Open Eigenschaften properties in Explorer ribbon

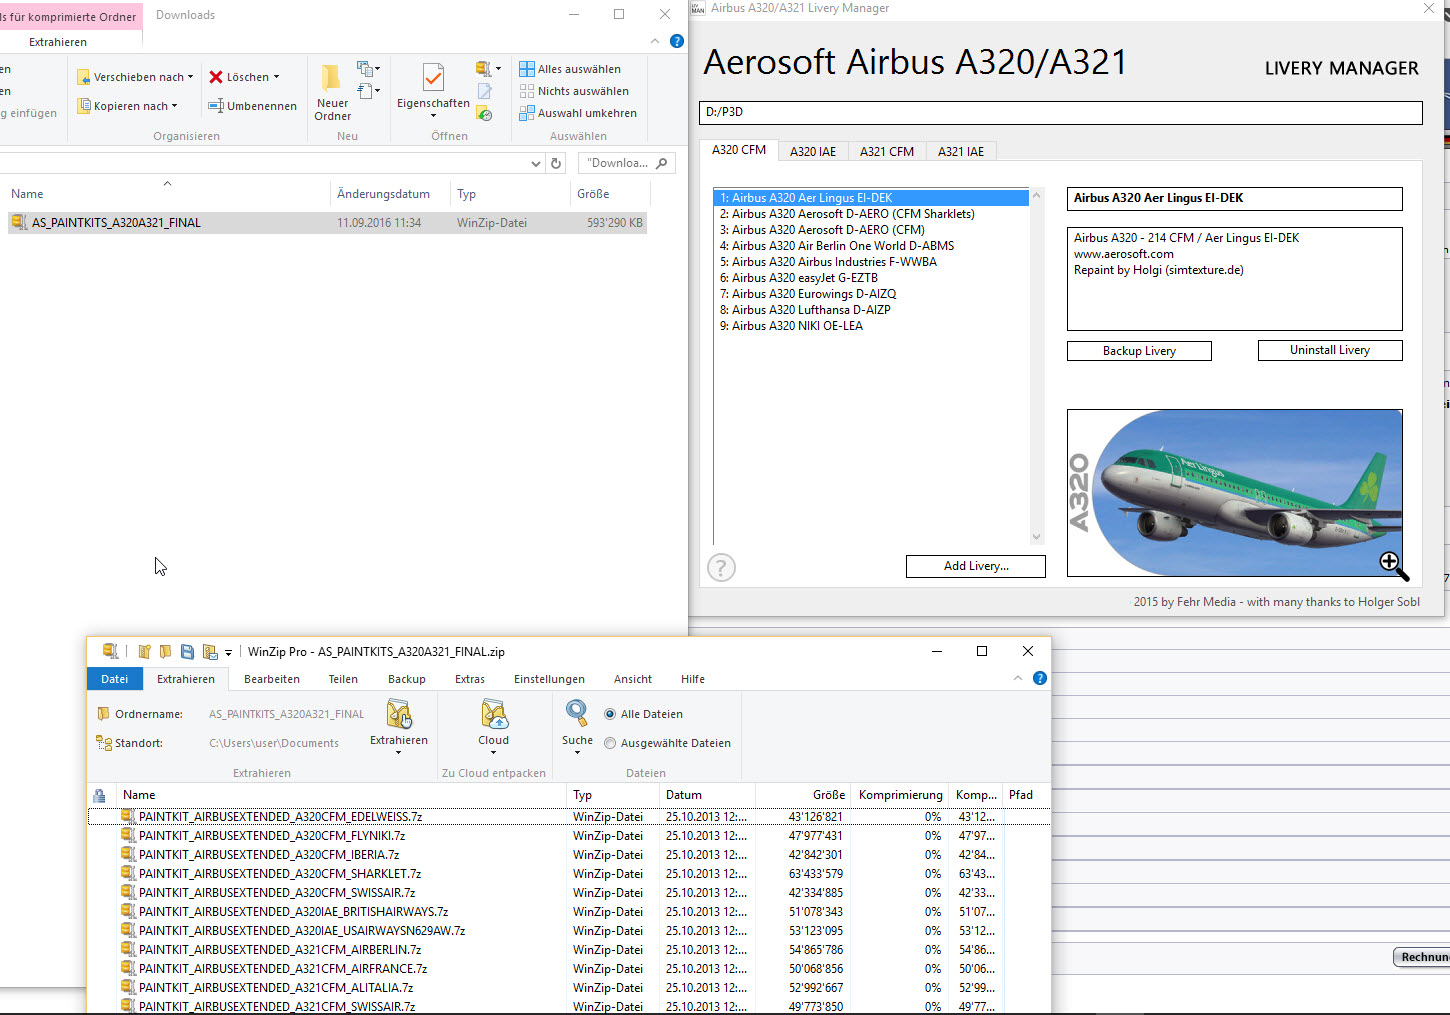click(x=433, y=90)
